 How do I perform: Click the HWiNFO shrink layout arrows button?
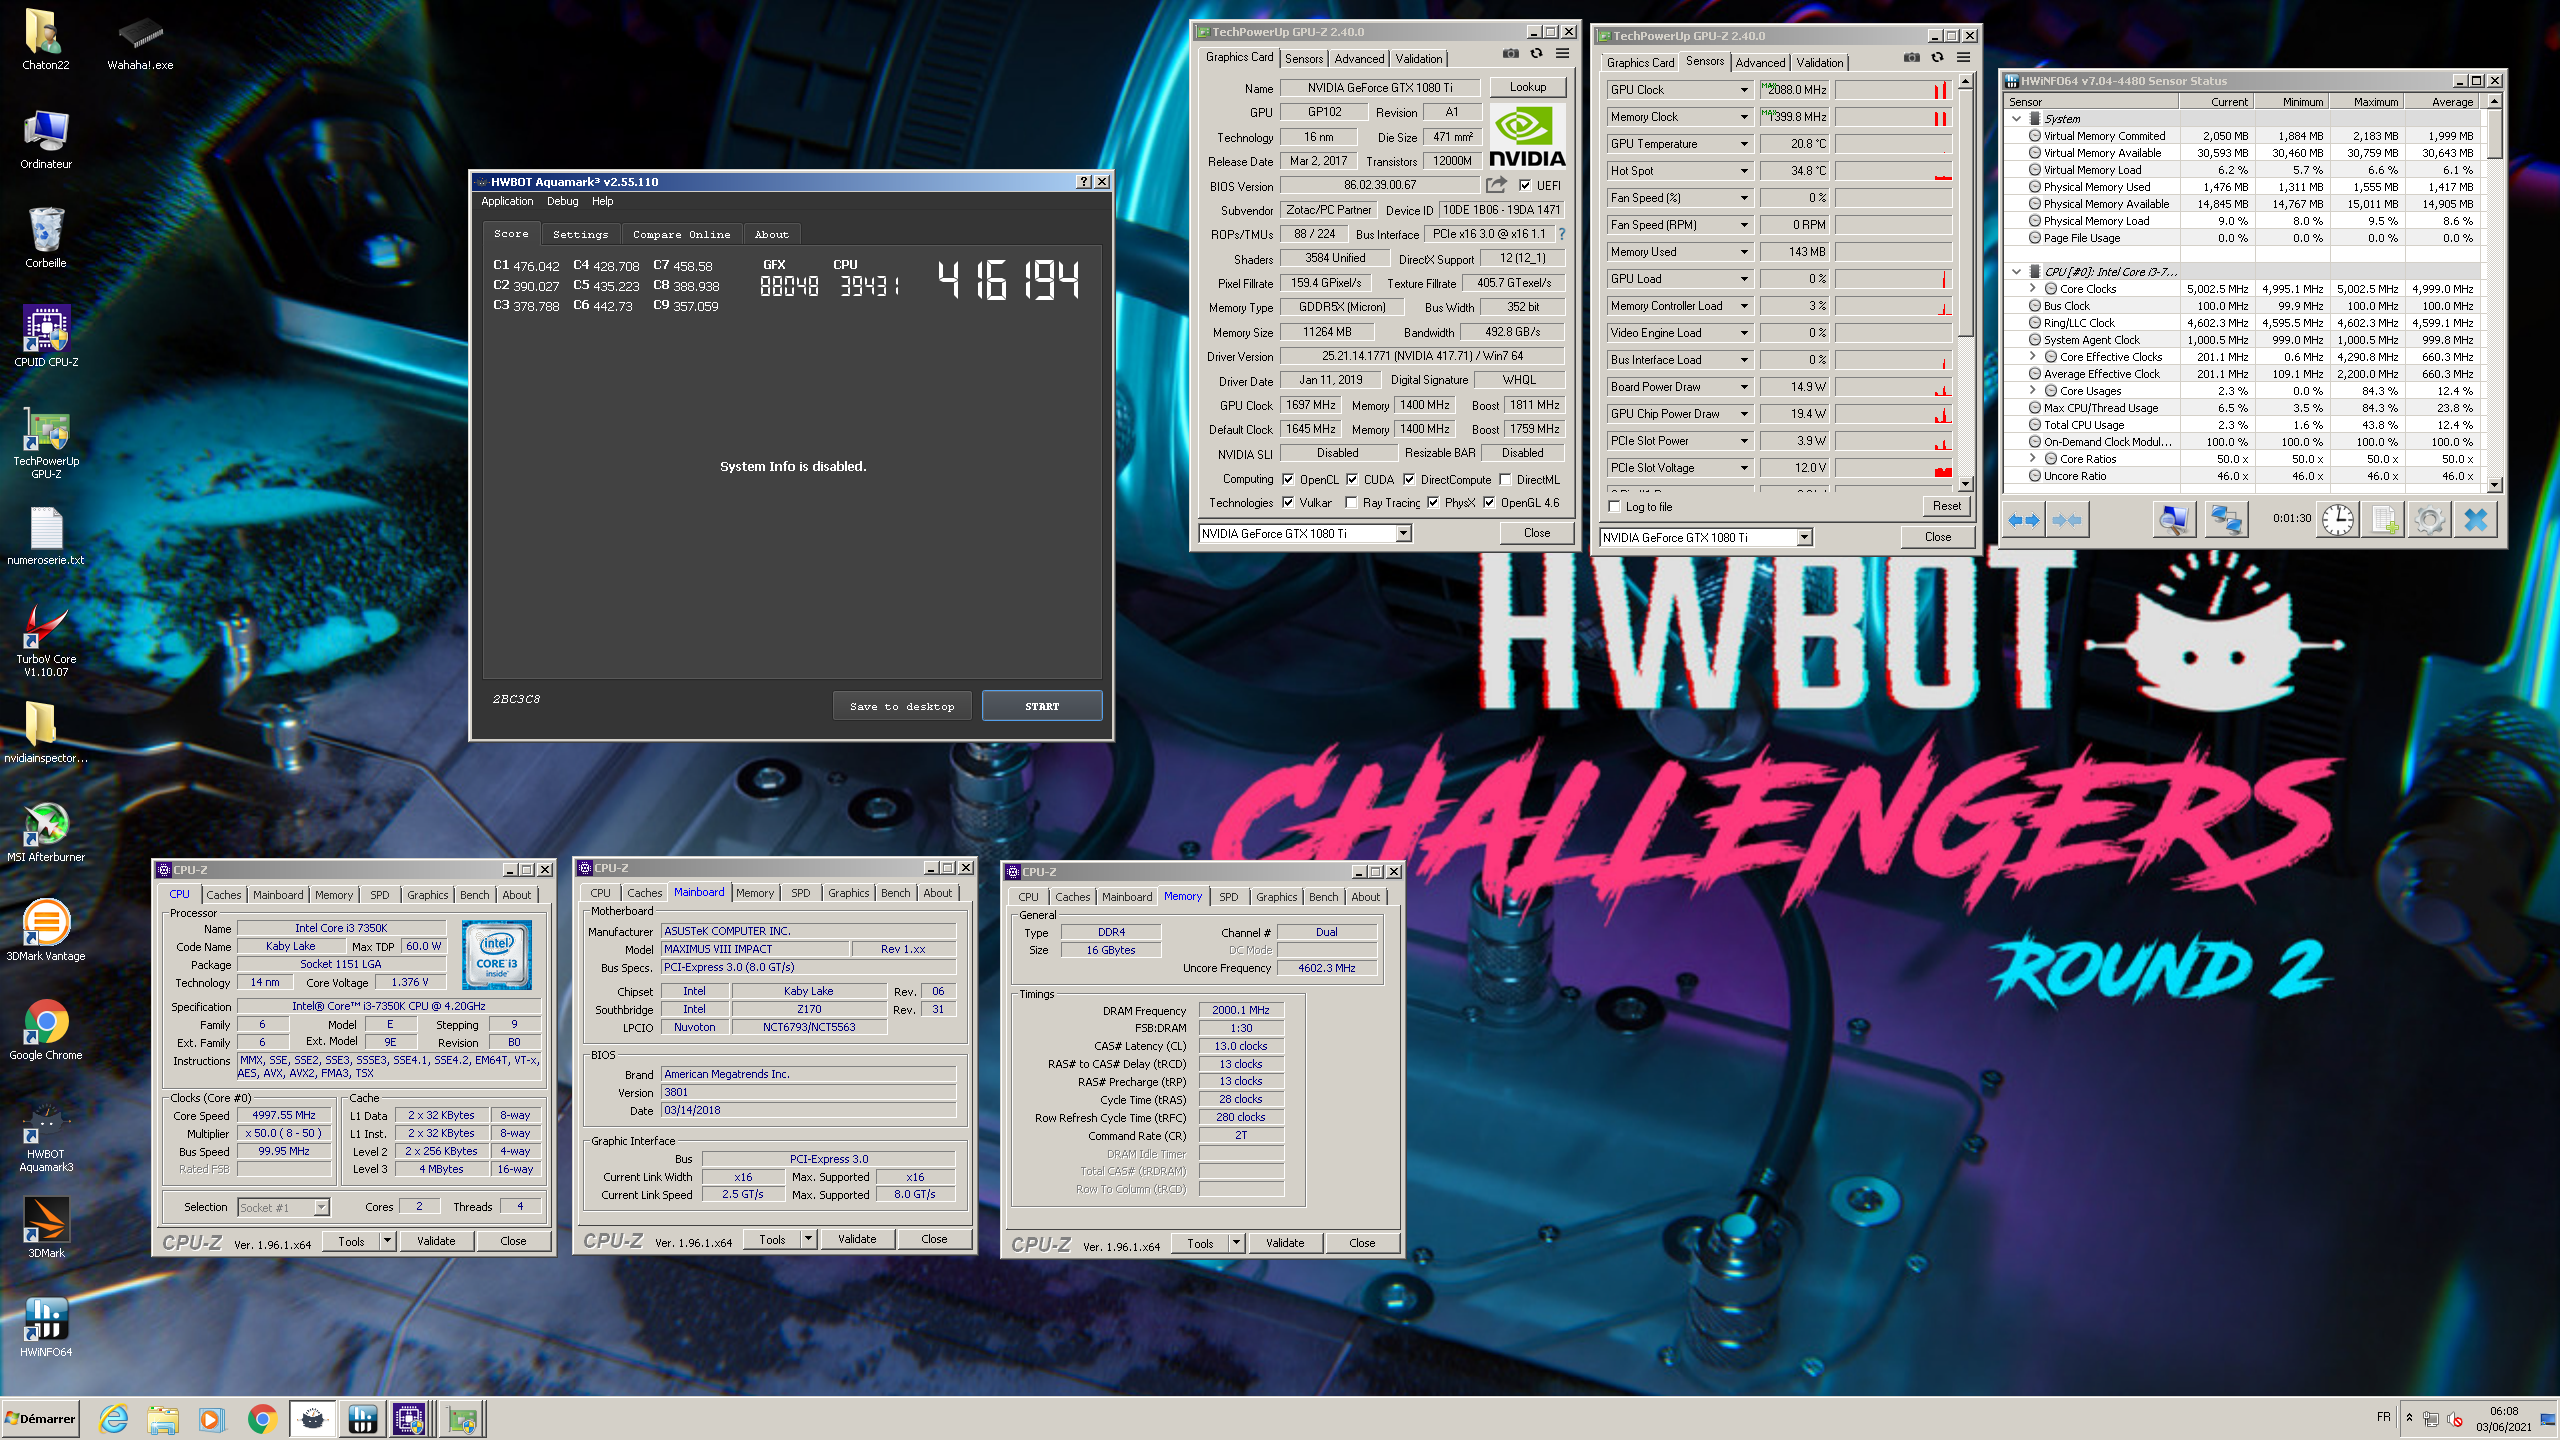pyautogui.click(x=2067, y=520)
